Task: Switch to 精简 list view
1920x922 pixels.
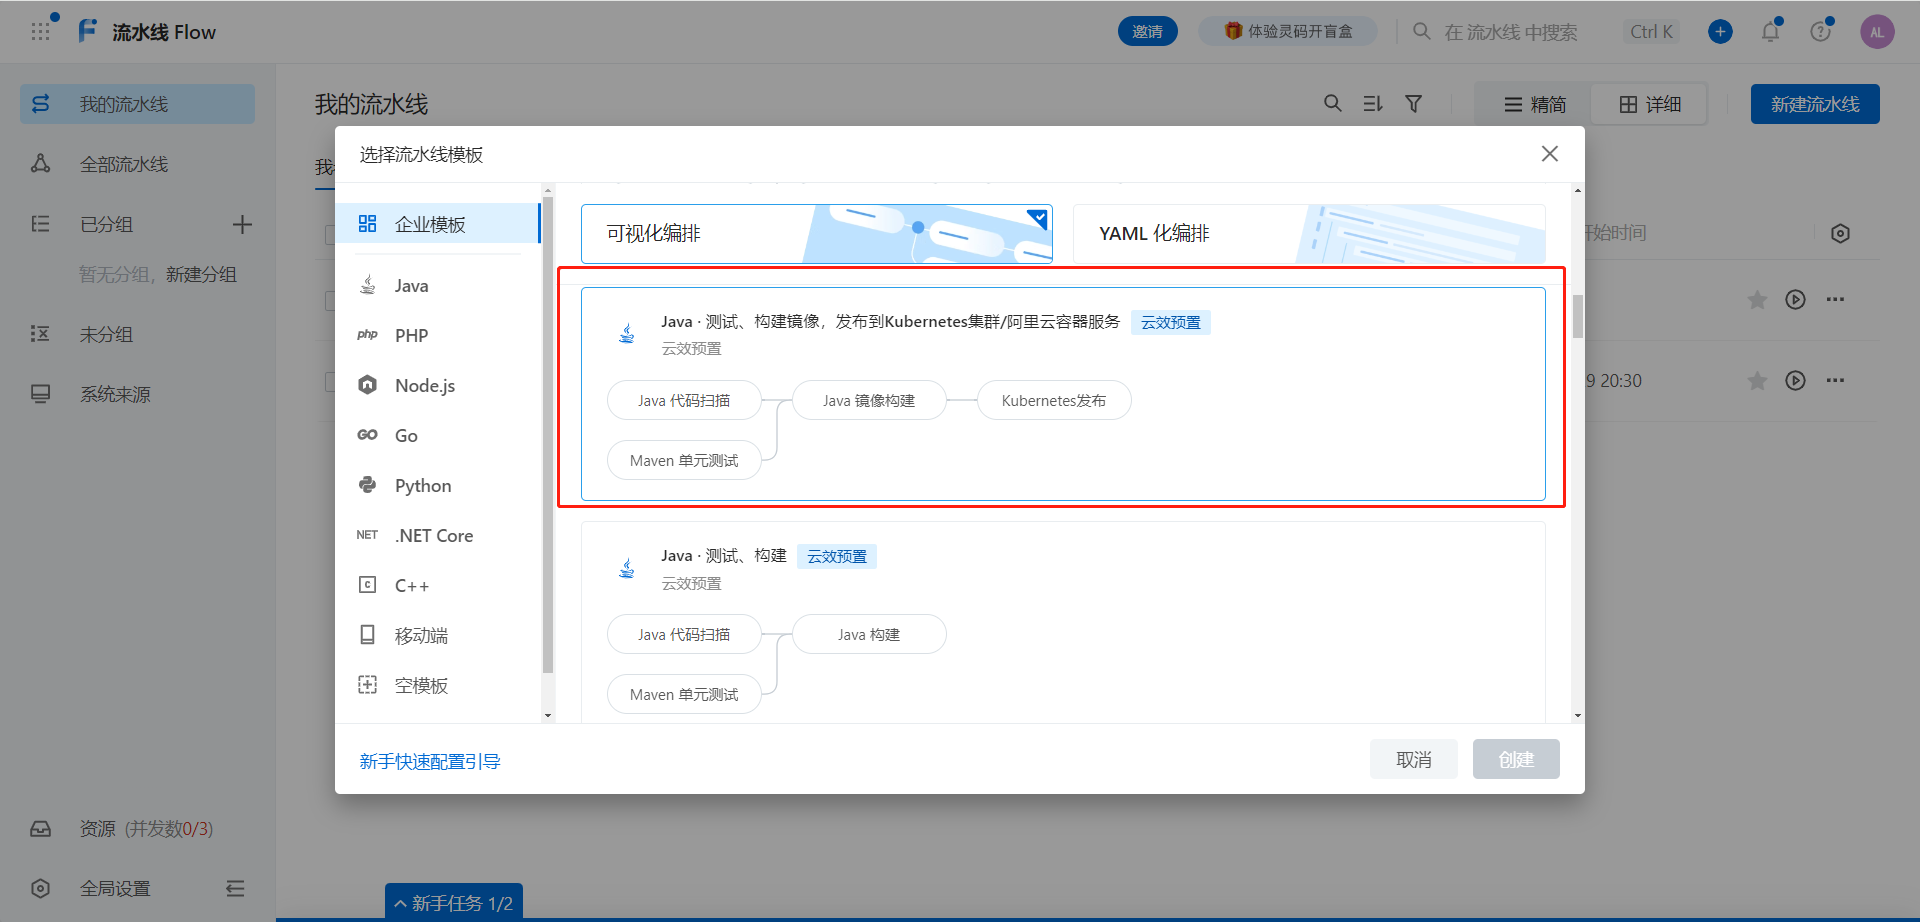Action: click(1534, 104)
